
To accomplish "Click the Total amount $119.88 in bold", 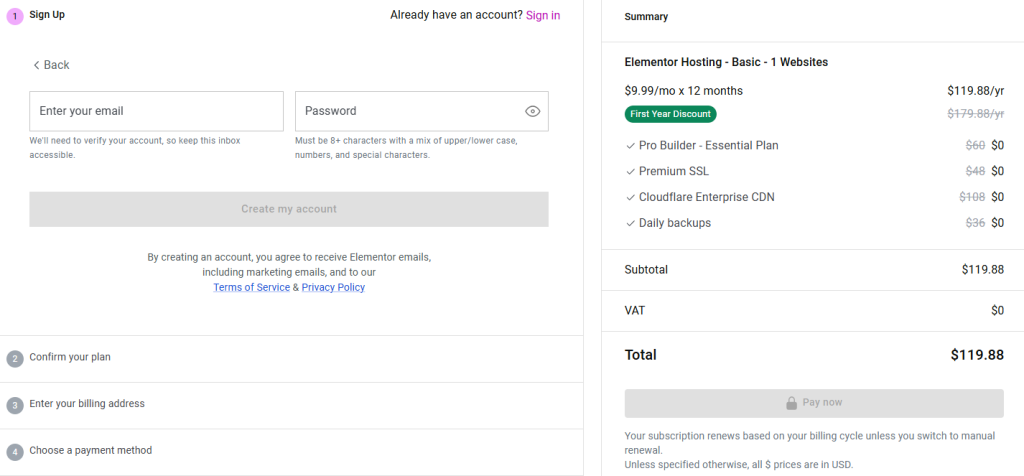I will click(977, 355).
